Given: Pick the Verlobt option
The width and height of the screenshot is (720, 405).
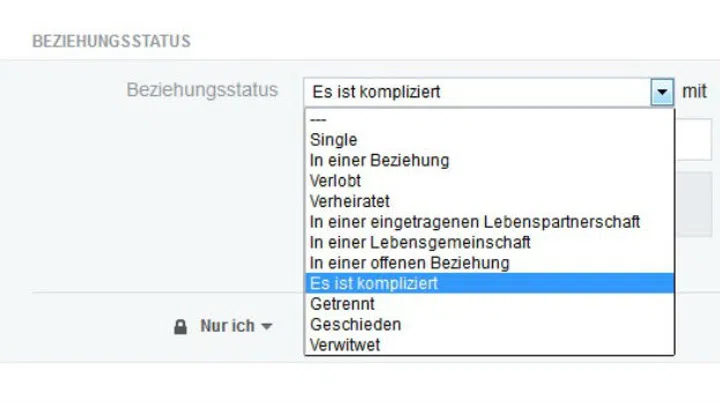Looking at the screenshot, I should pyautogui.click(x=489, y=181).
